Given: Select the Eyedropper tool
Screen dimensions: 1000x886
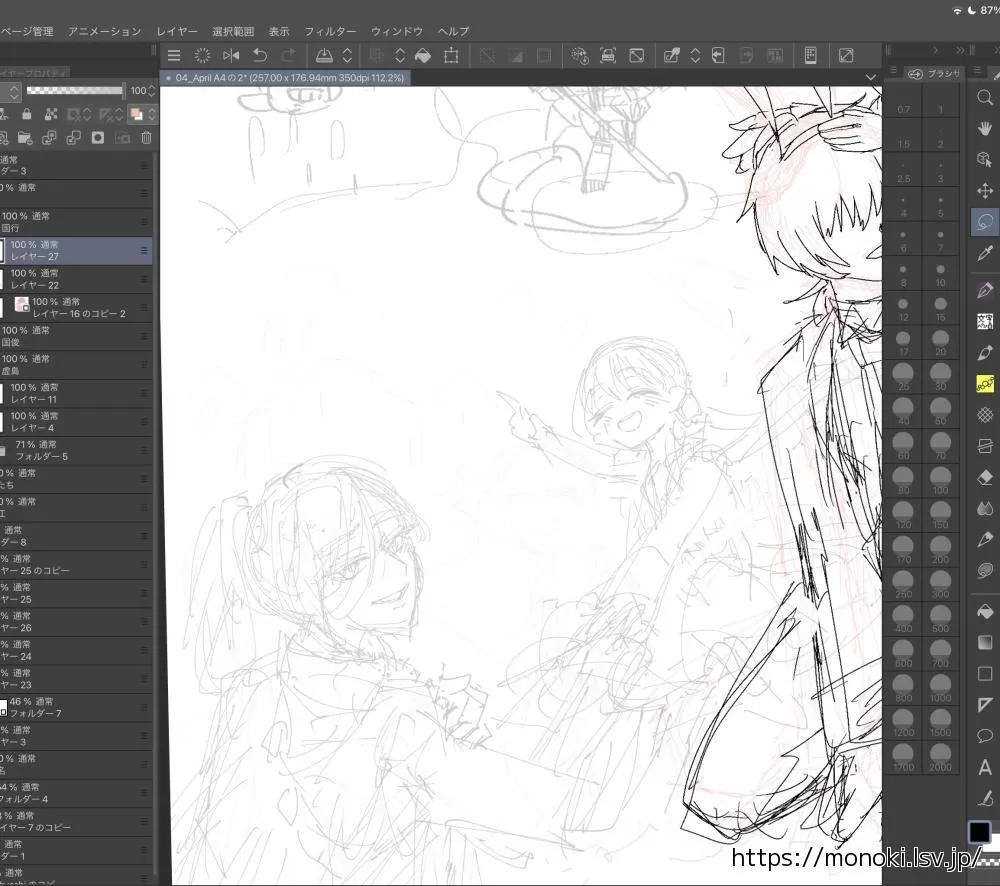Looking at the screenshot, I should [x=985, y=253].
